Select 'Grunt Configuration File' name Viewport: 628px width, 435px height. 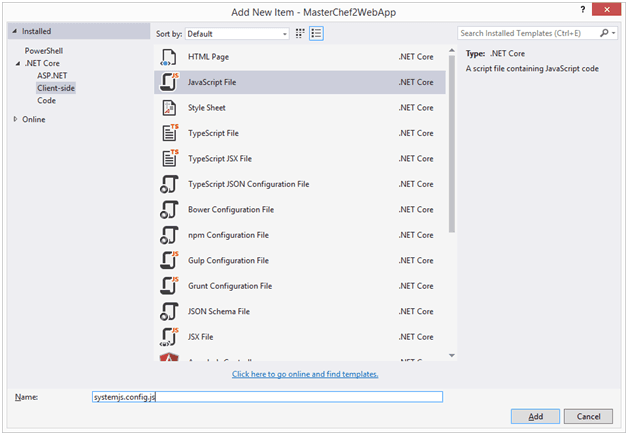[230, 286]
